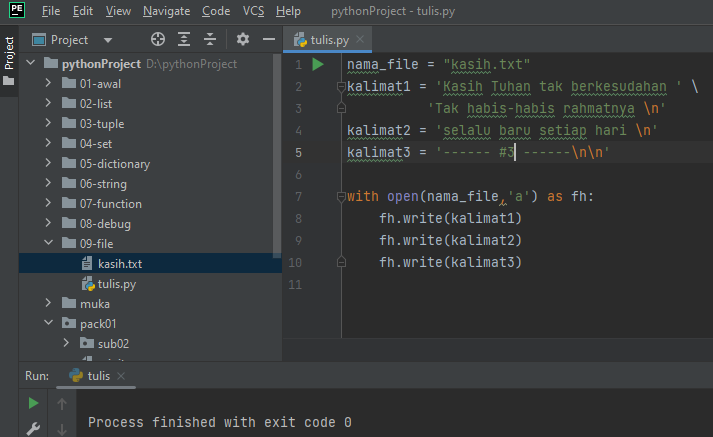Image resolution: width=713 pixels, height=437 pixels.
Task: Click line number 5 in the gutter
Action: [298, 153]
